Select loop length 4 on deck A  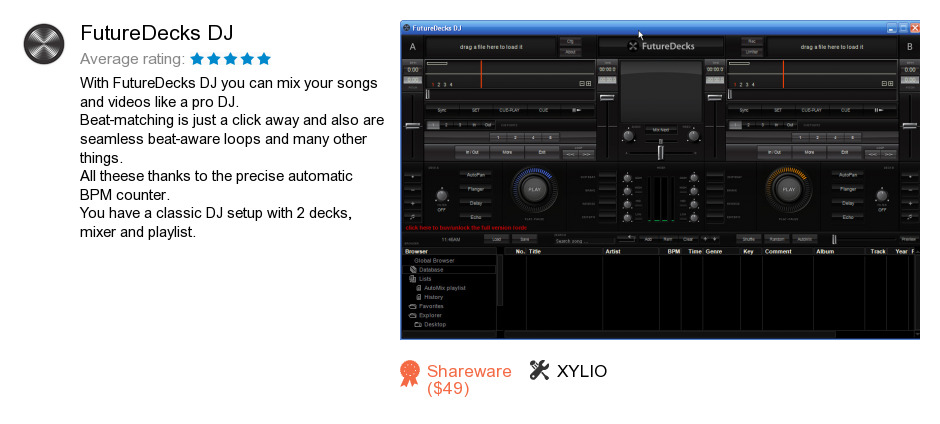(533, 137)
